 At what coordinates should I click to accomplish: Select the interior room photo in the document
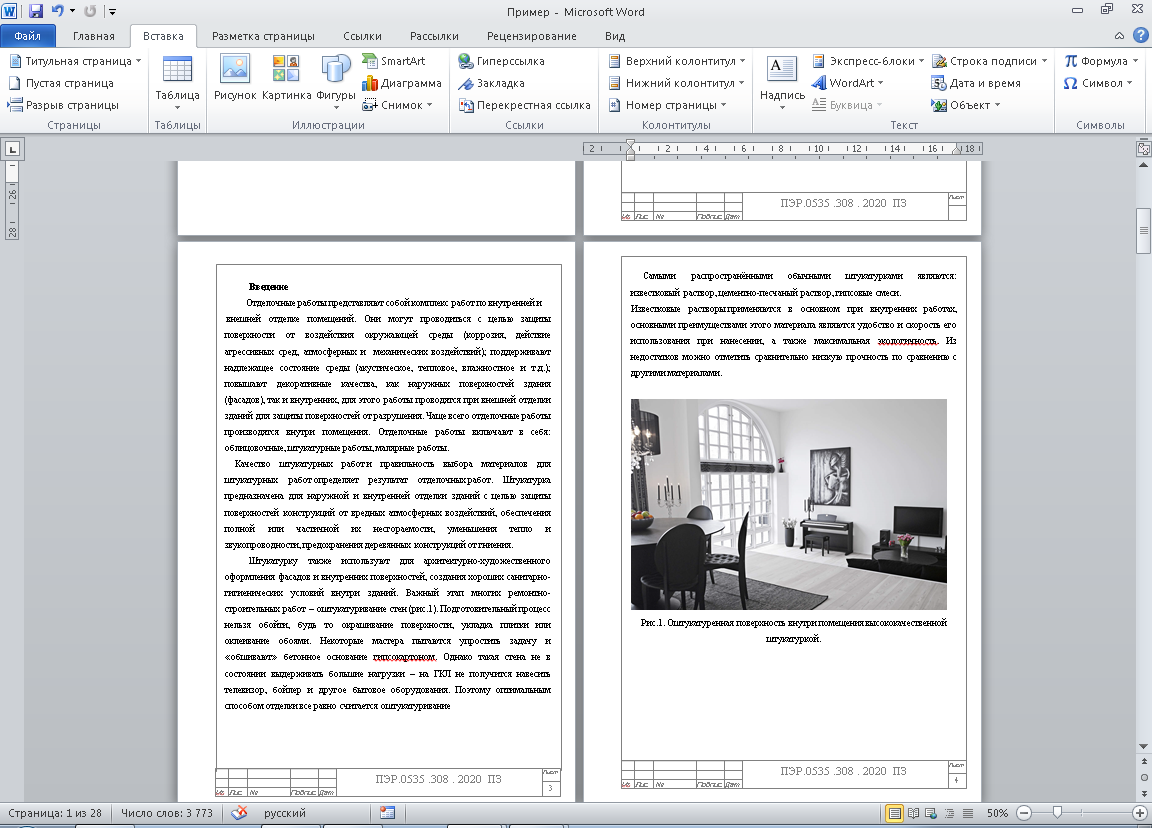click(788, 504)
